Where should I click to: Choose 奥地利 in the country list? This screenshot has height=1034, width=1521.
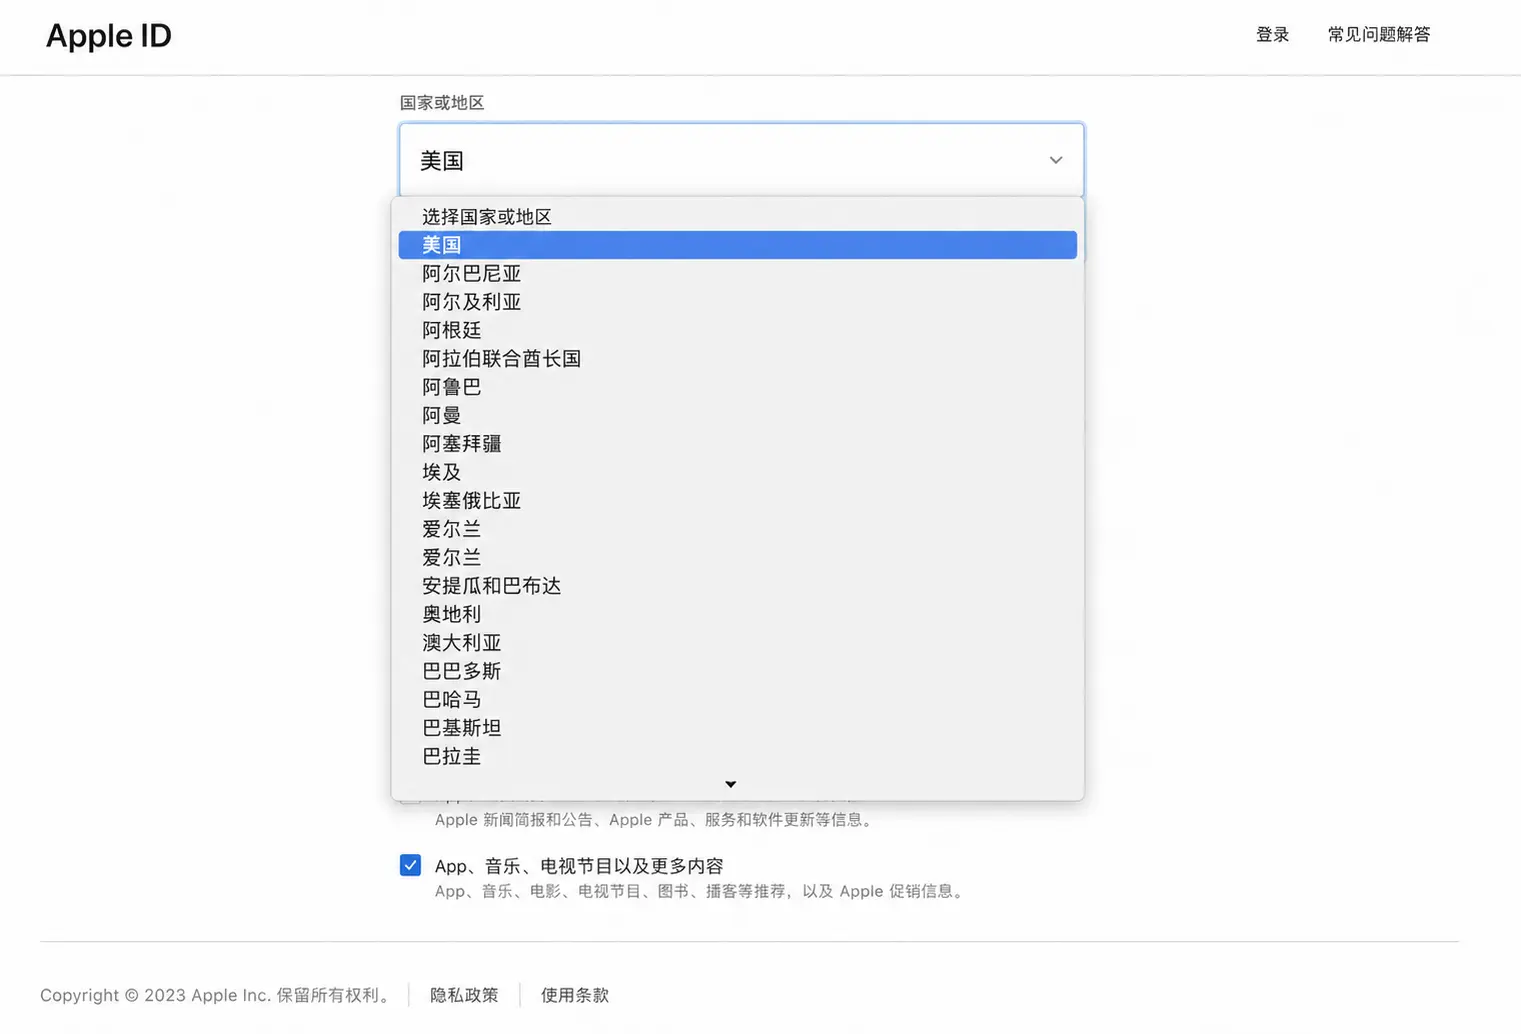click(738, 614)
